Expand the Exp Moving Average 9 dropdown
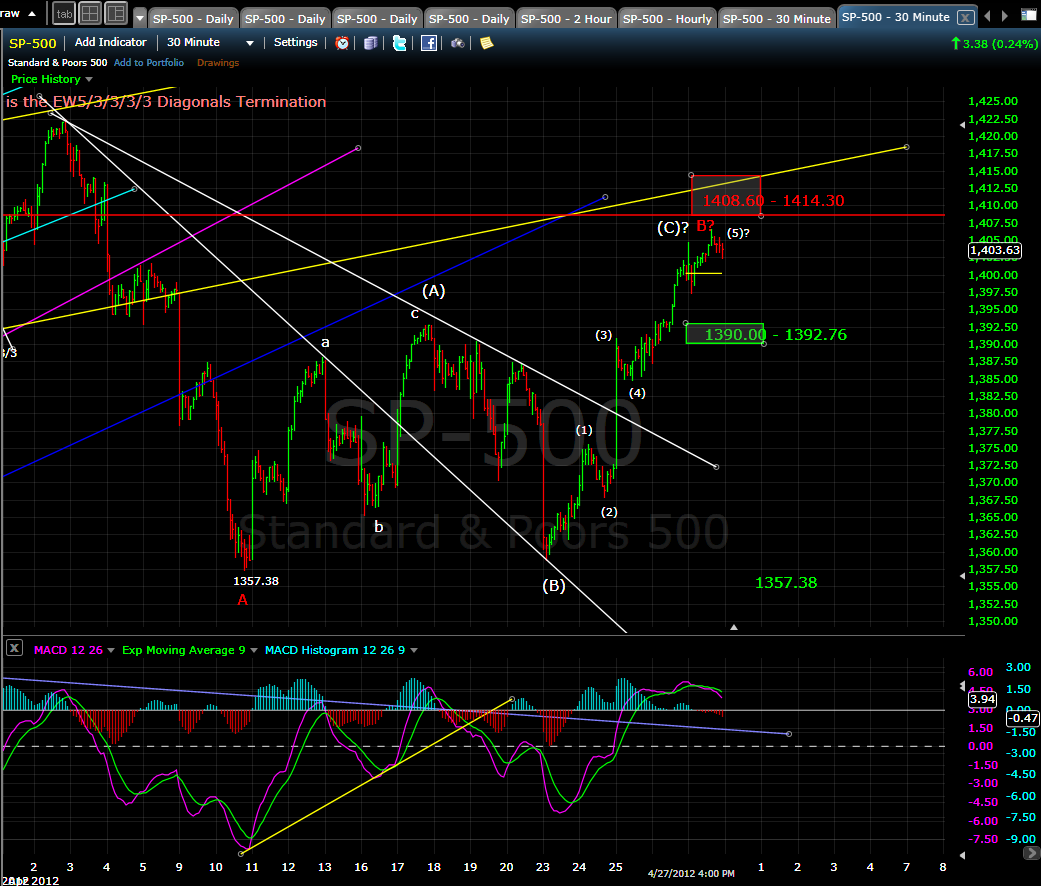 click(x=254, y=650)
